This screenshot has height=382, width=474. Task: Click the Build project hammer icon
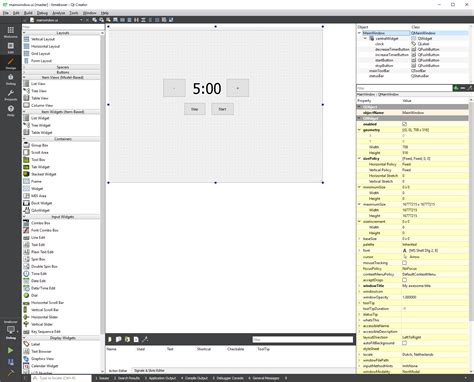pyautogui.click(x=10, y=373)
